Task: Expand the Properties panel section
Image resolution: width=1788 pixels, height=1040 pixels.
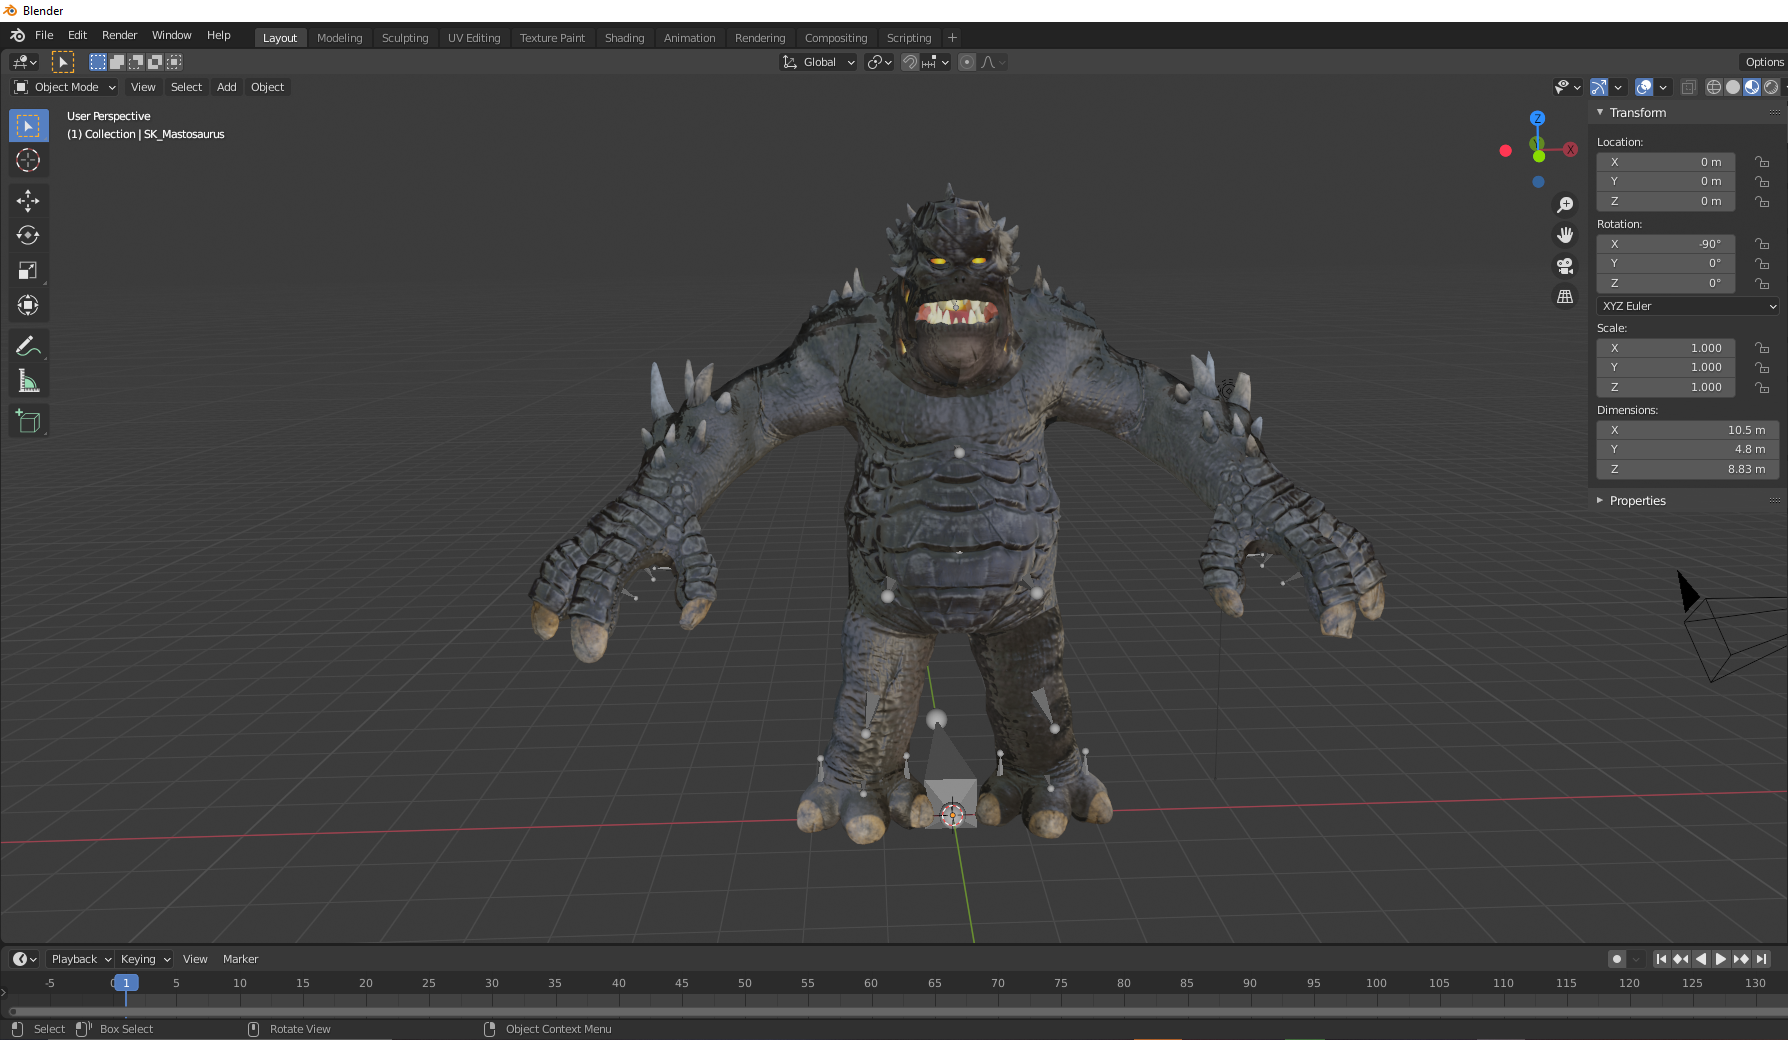Action: (x=1637, y=501)
